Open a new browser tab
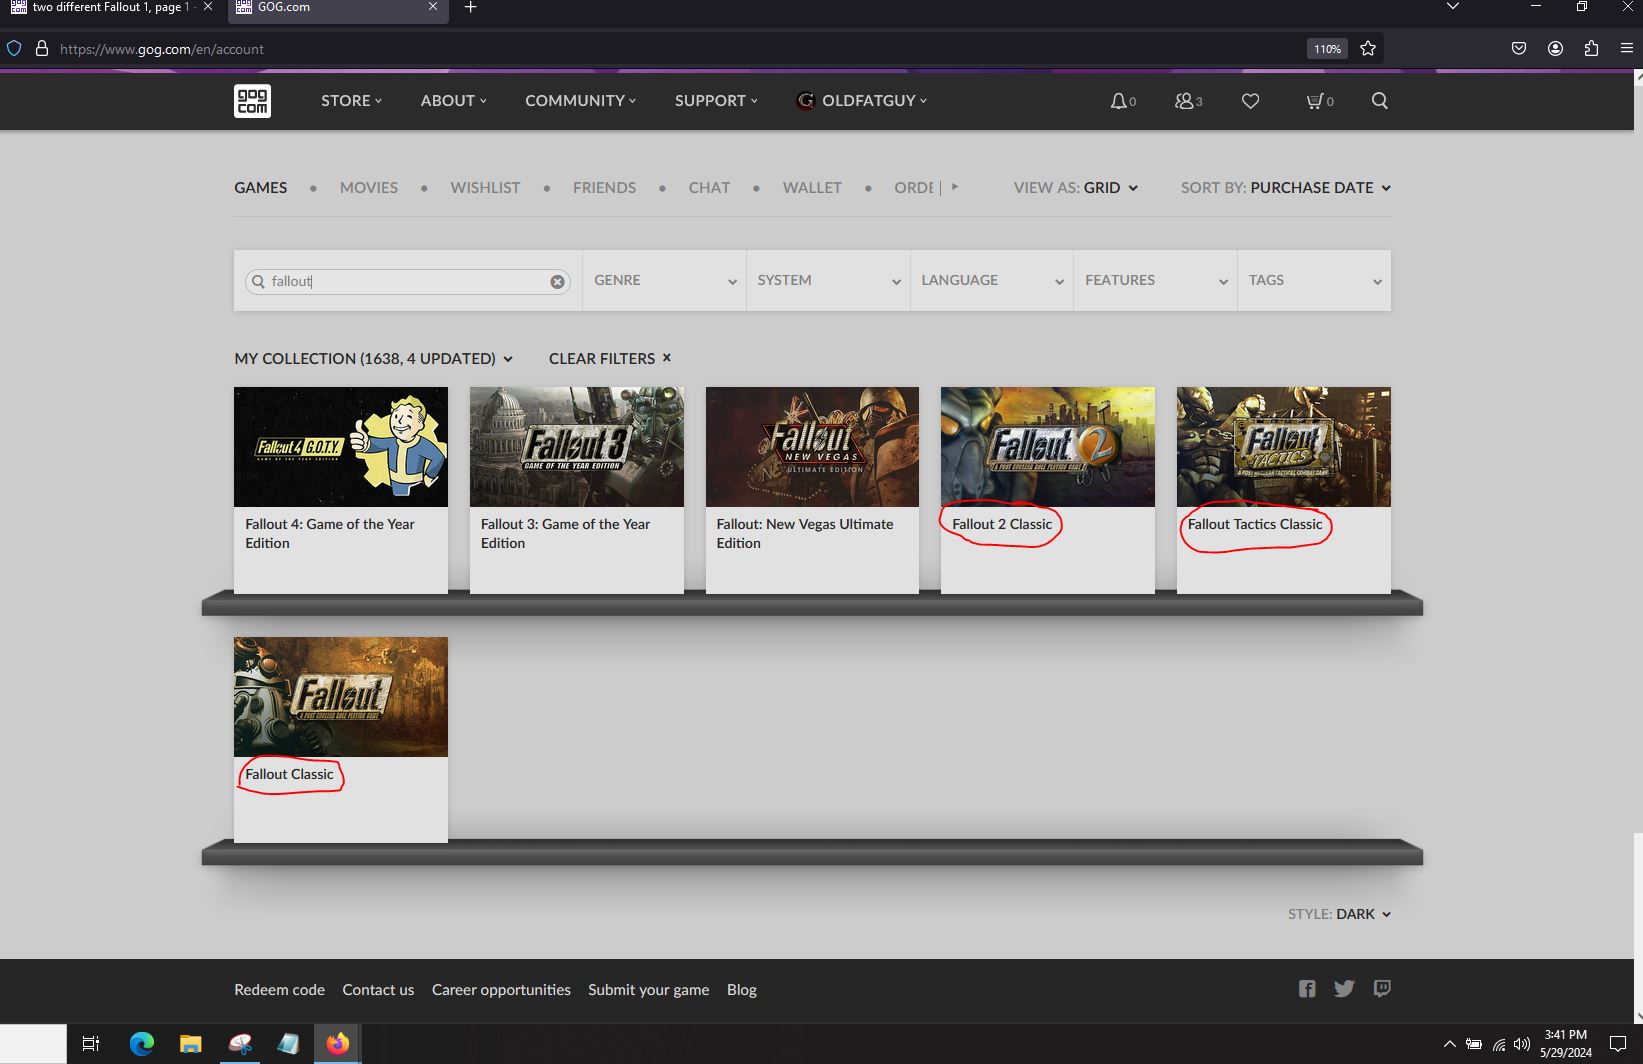Viewport: 1643px width, 1064px height. [470, 7]
